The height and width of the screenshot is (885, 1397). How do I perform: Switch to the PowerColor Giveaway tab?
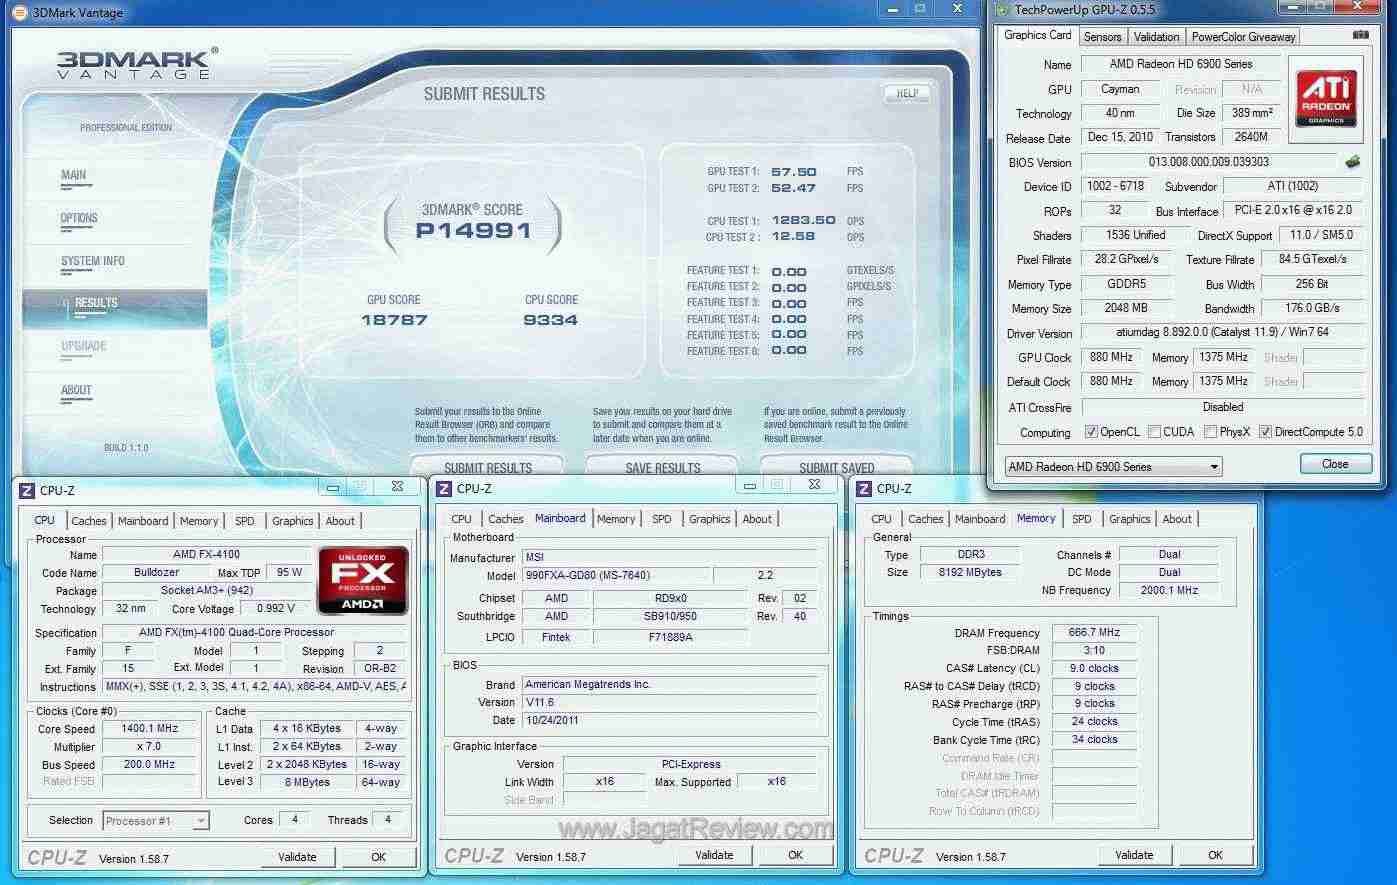[1243, 37]
